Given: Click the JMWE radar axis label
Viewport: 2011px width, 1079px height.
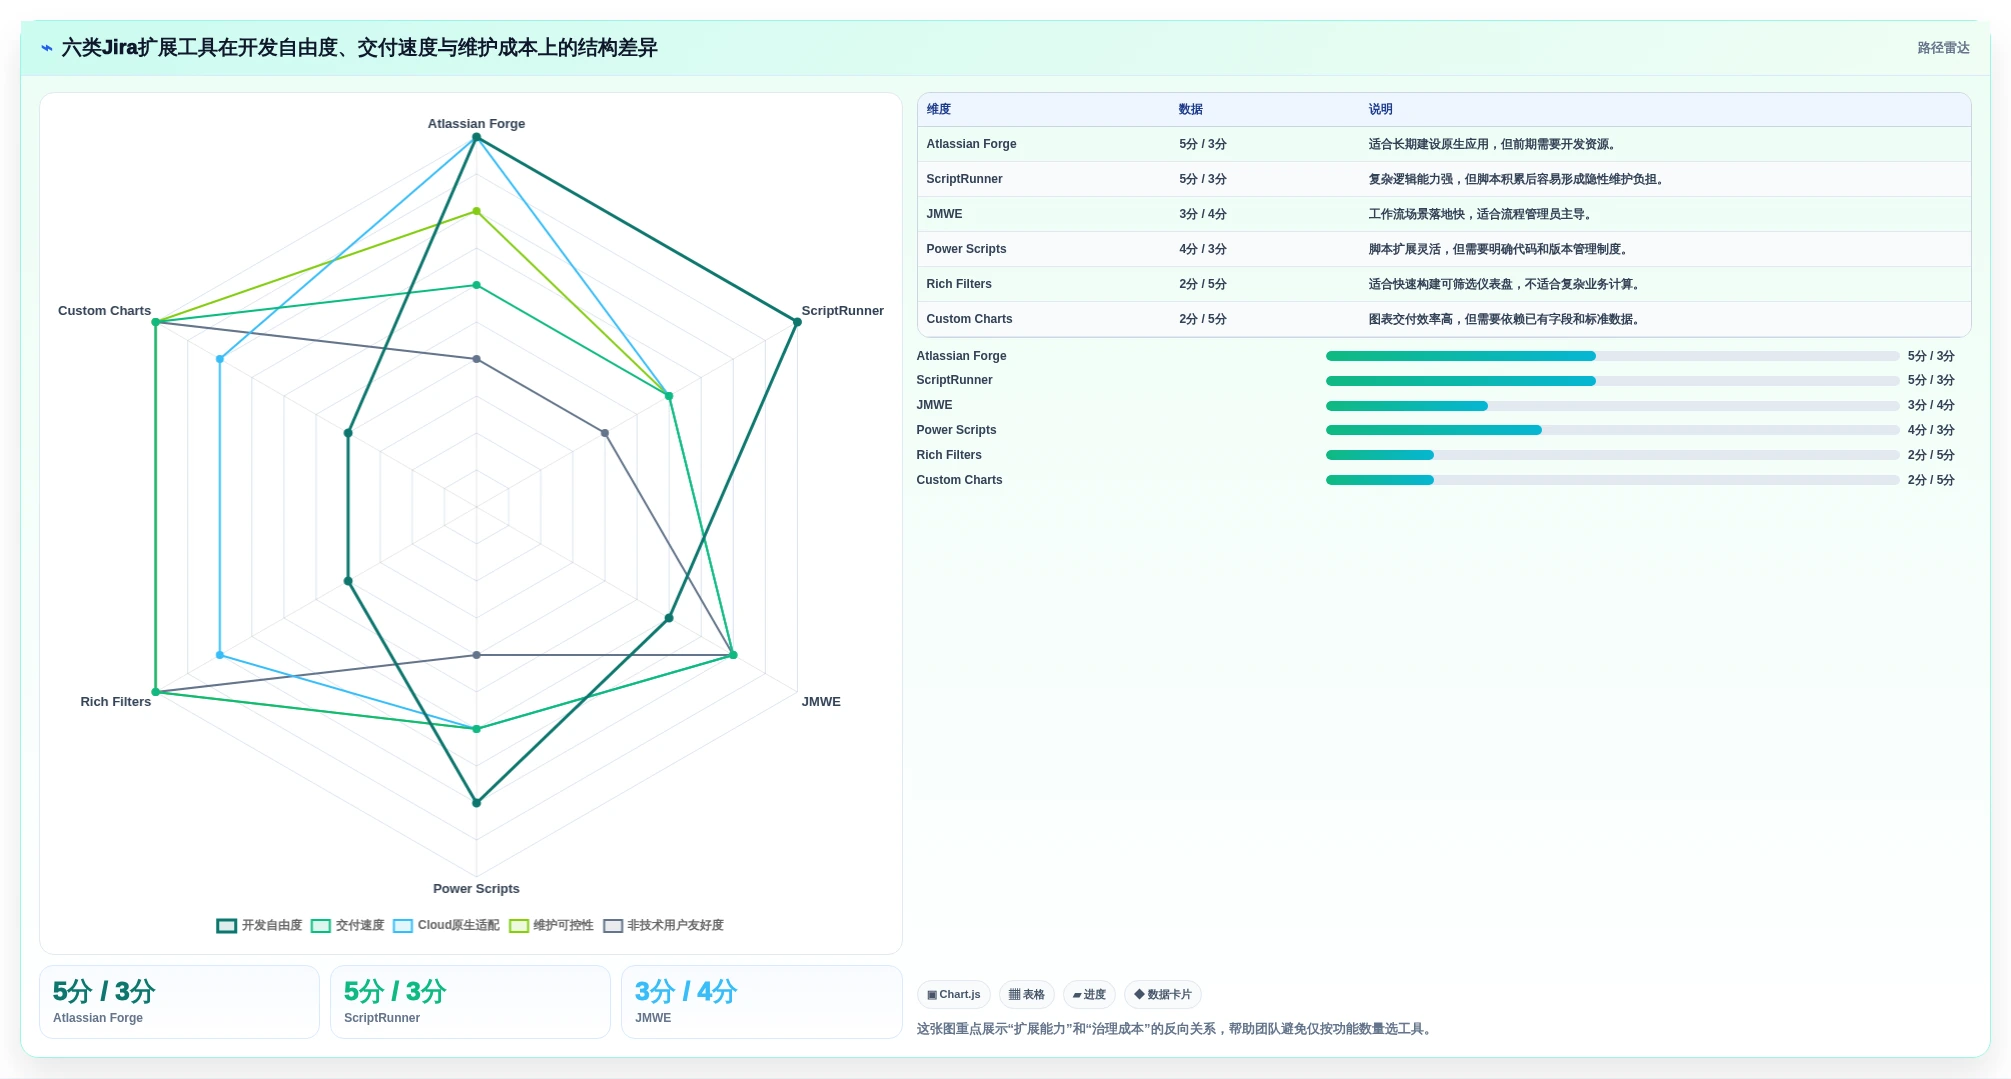Looking at the screenshot, I should [821, 702].
